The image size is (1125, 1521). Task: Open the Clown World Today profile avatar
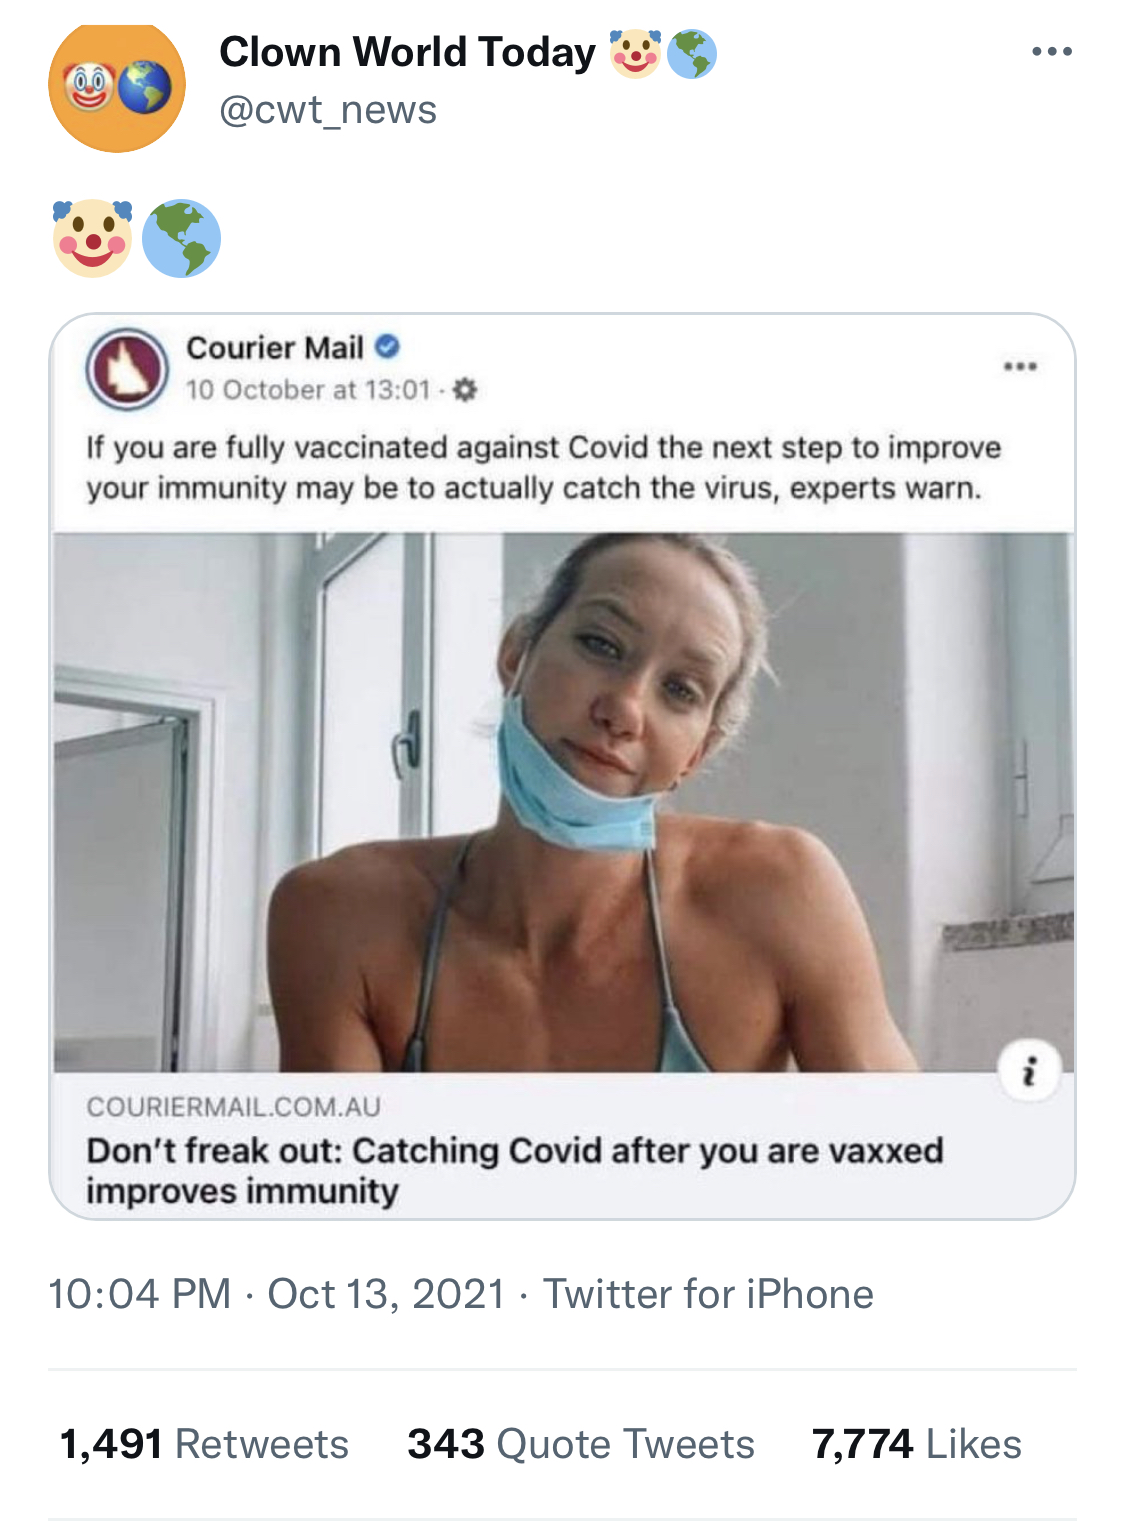click(117, 87)
